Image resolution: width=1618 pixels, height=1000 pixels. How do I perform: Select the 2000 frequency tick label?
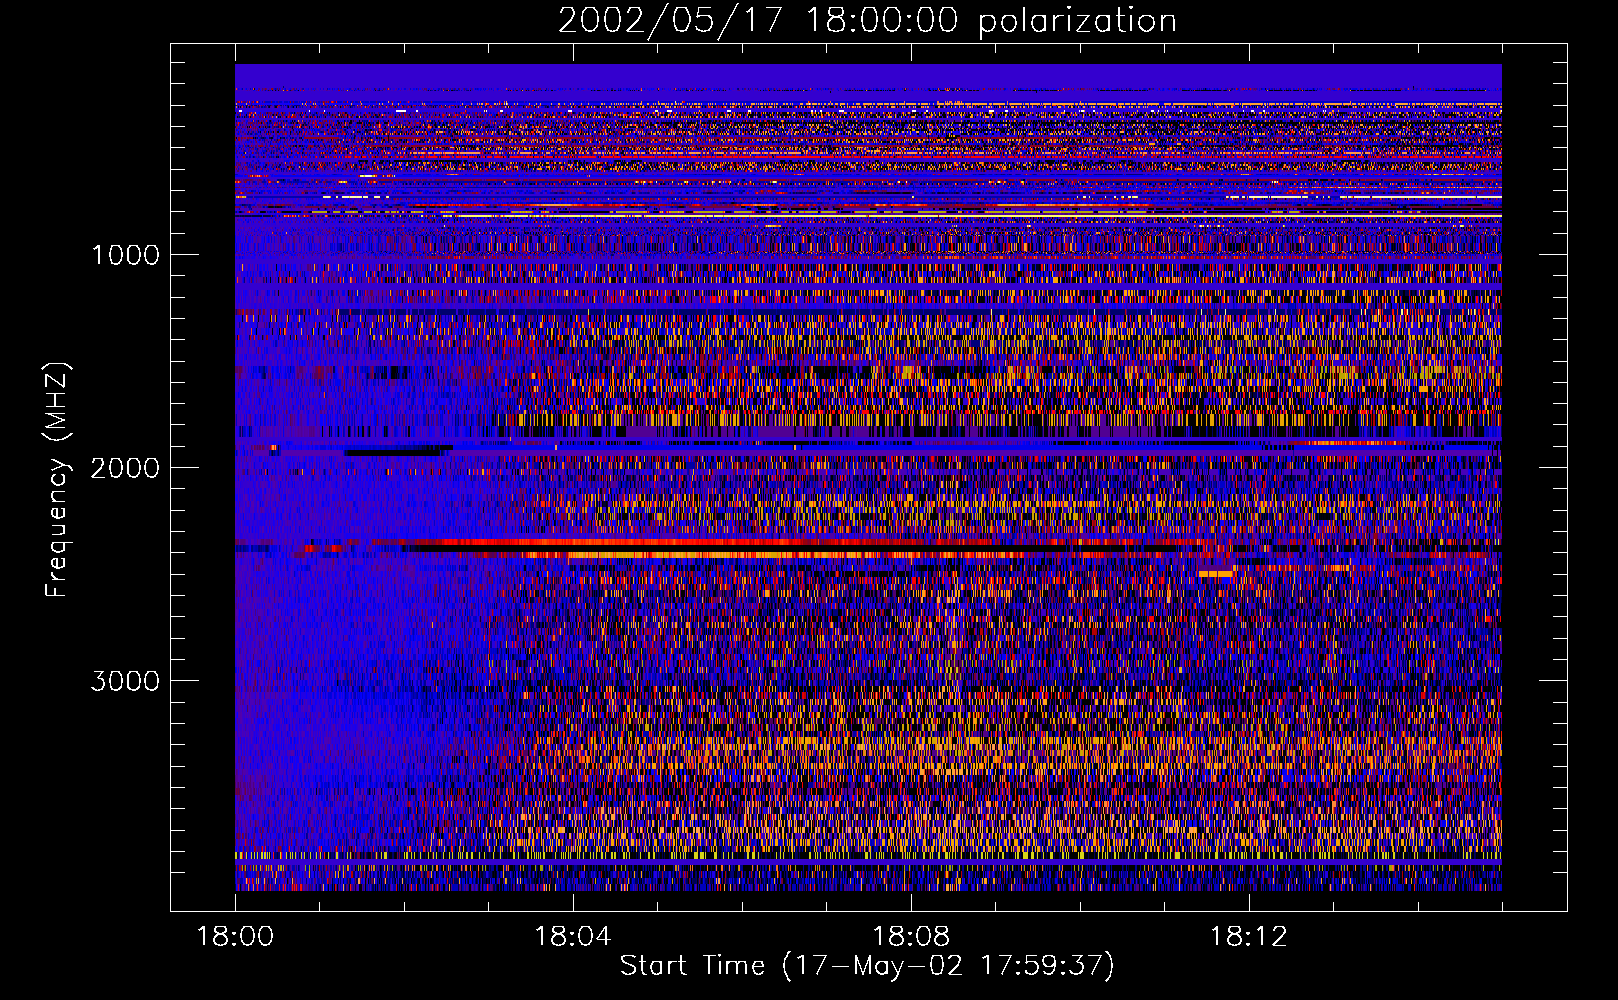point(125,468)
